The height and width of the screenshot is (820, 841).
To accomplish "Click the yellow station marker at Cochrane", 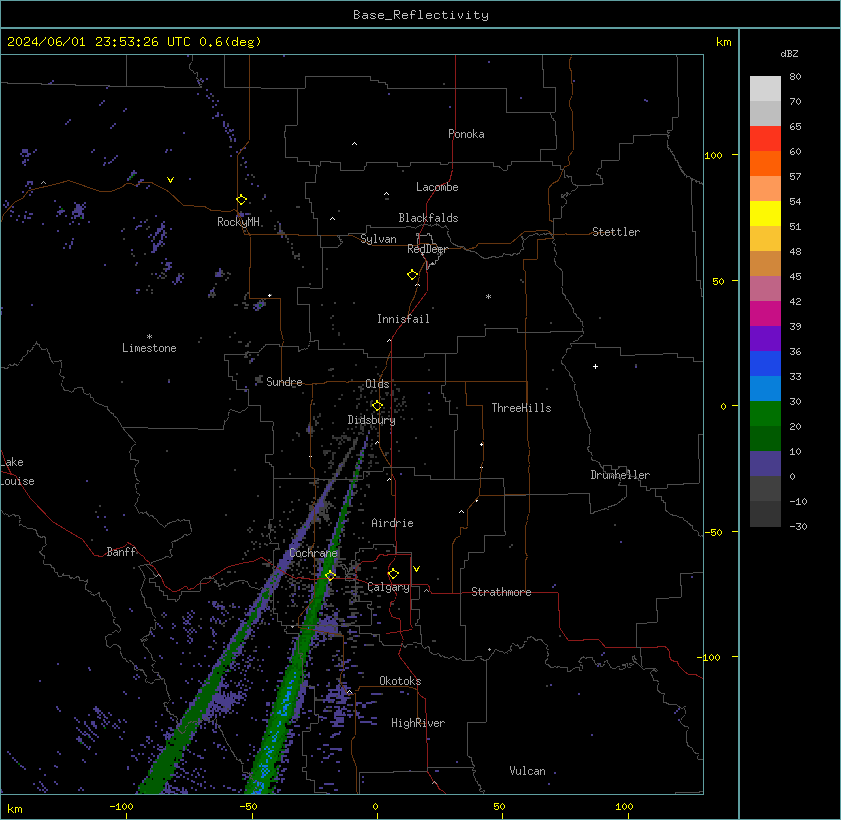I will (x=330, y=575).
